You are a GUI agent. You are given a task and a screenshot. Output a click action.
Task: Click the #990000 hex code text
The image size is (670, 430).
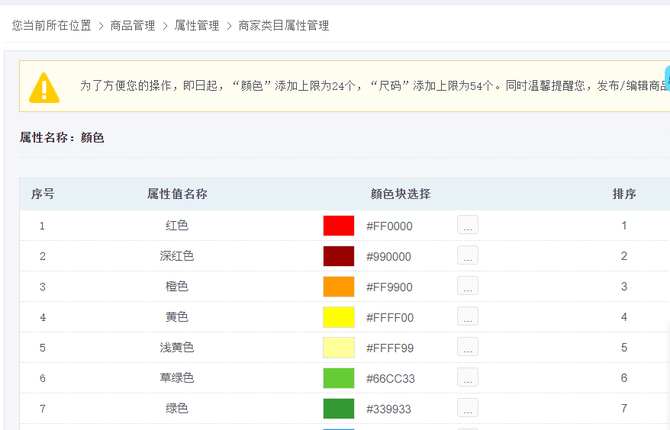point(389,257)
